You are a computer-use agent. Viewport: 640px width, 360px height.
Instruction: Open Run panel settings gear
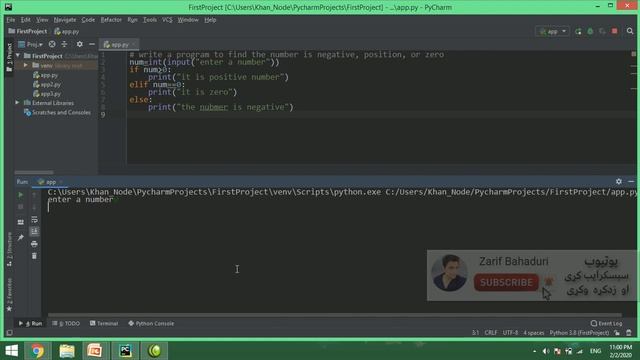tap(619, 181)
